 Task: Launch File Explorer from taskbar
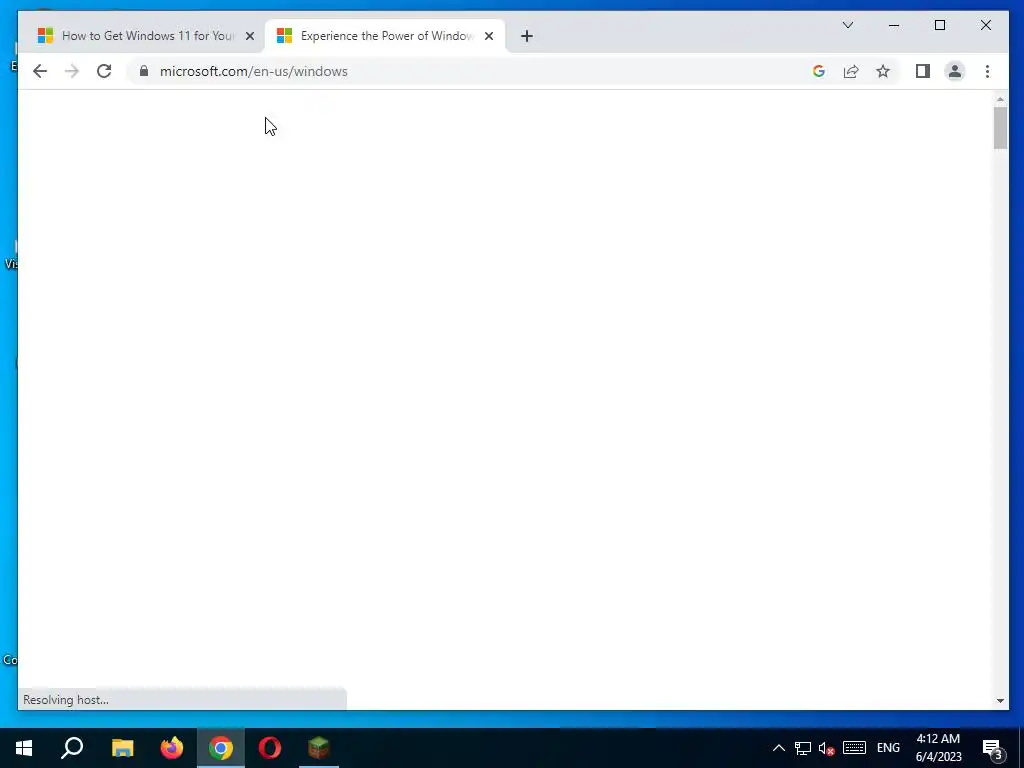pyautogui.click(x=122, y=748)
